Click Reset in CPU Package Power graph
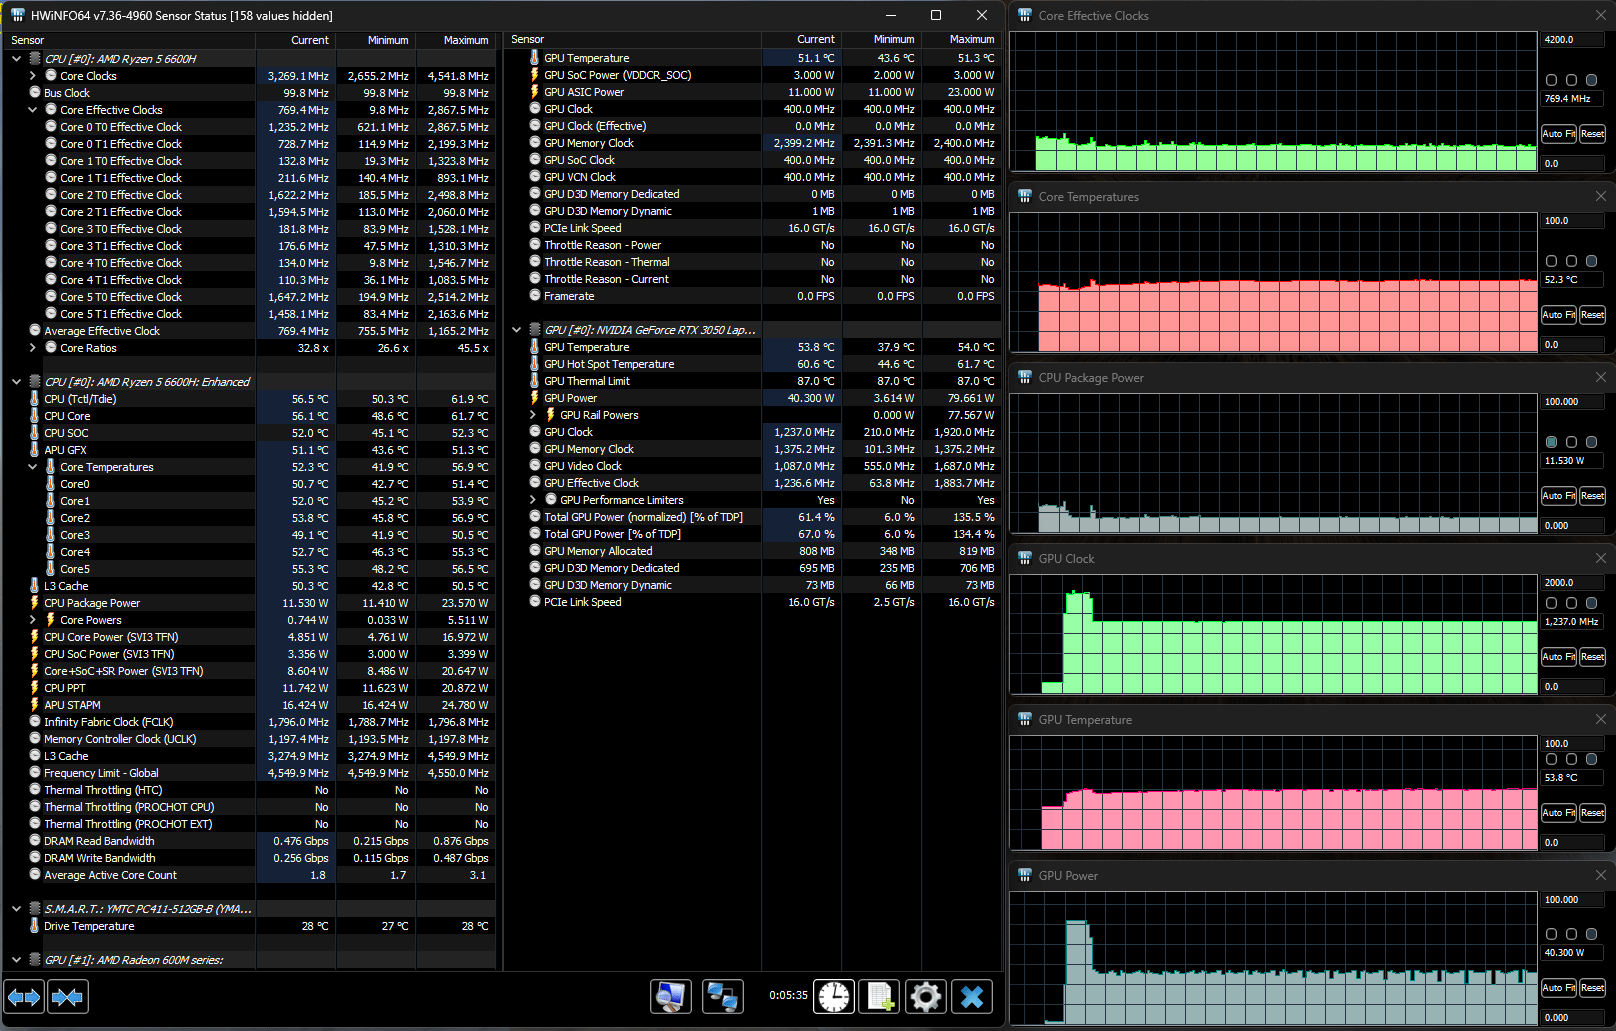Viewport: 1616px width, 1031px height. tap(1592, 496)
